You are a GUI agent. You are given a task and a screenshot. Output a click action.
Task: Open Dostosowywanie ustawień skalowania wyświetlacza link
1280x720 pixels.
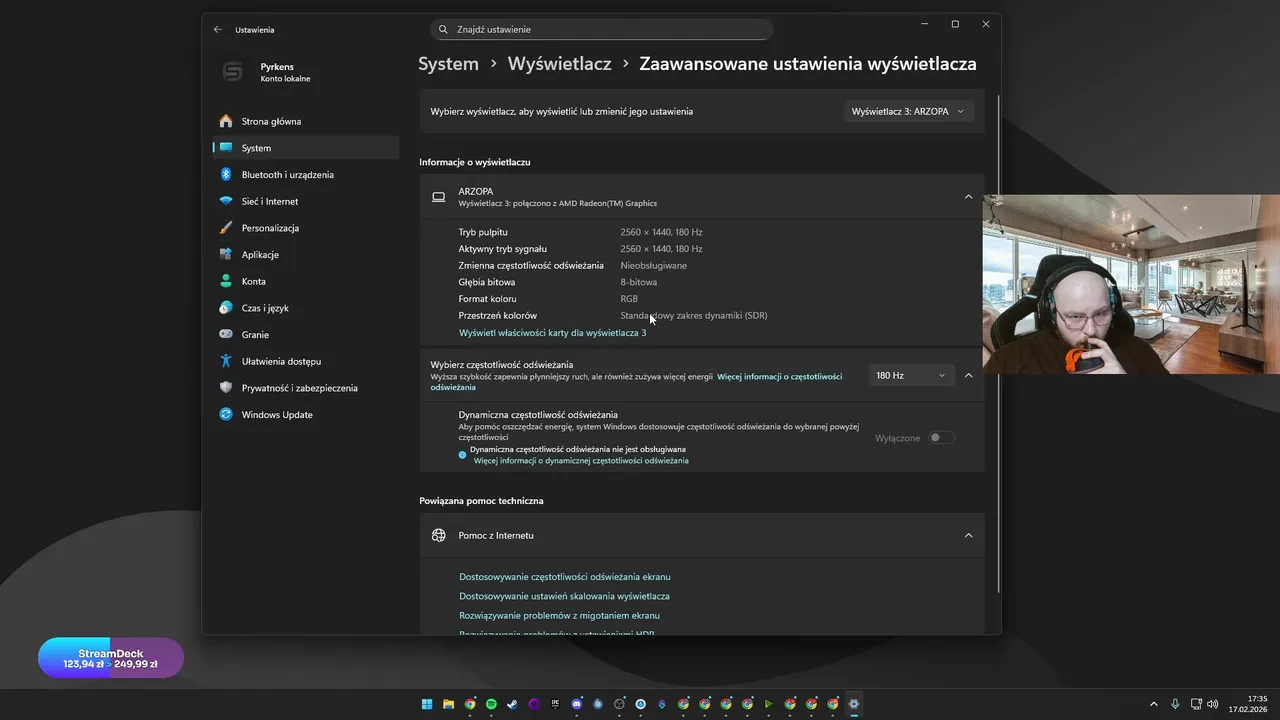tap(564, 596)
